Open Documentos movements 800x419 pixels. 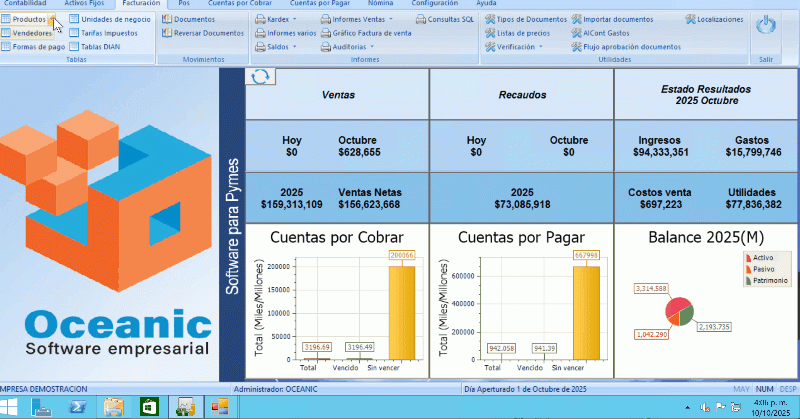tap(188, 19)
